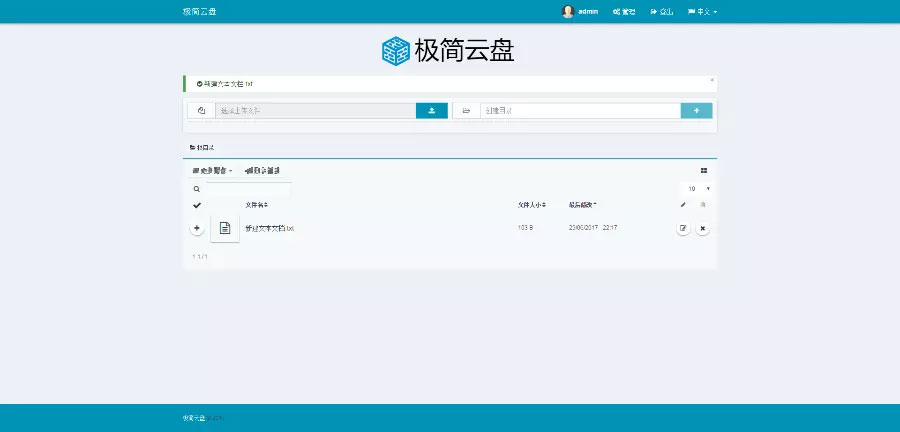Click the logout link in top navbar
The image size is (900, 432).
(661, 12)
